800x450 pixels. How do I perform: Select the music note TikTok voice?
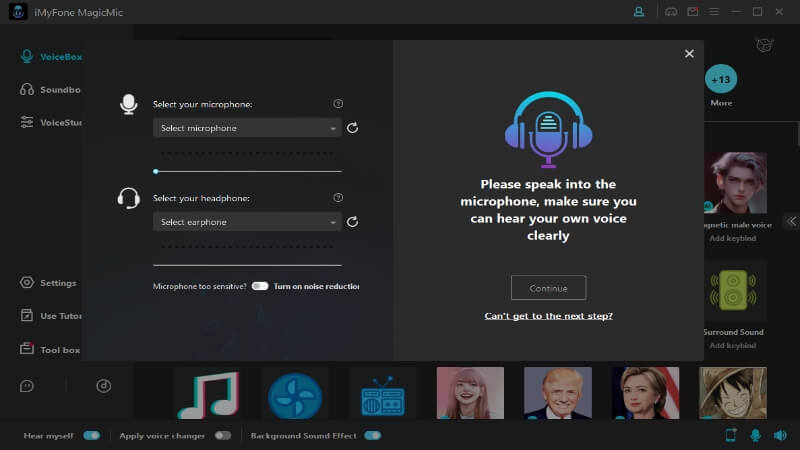(208, 393)
